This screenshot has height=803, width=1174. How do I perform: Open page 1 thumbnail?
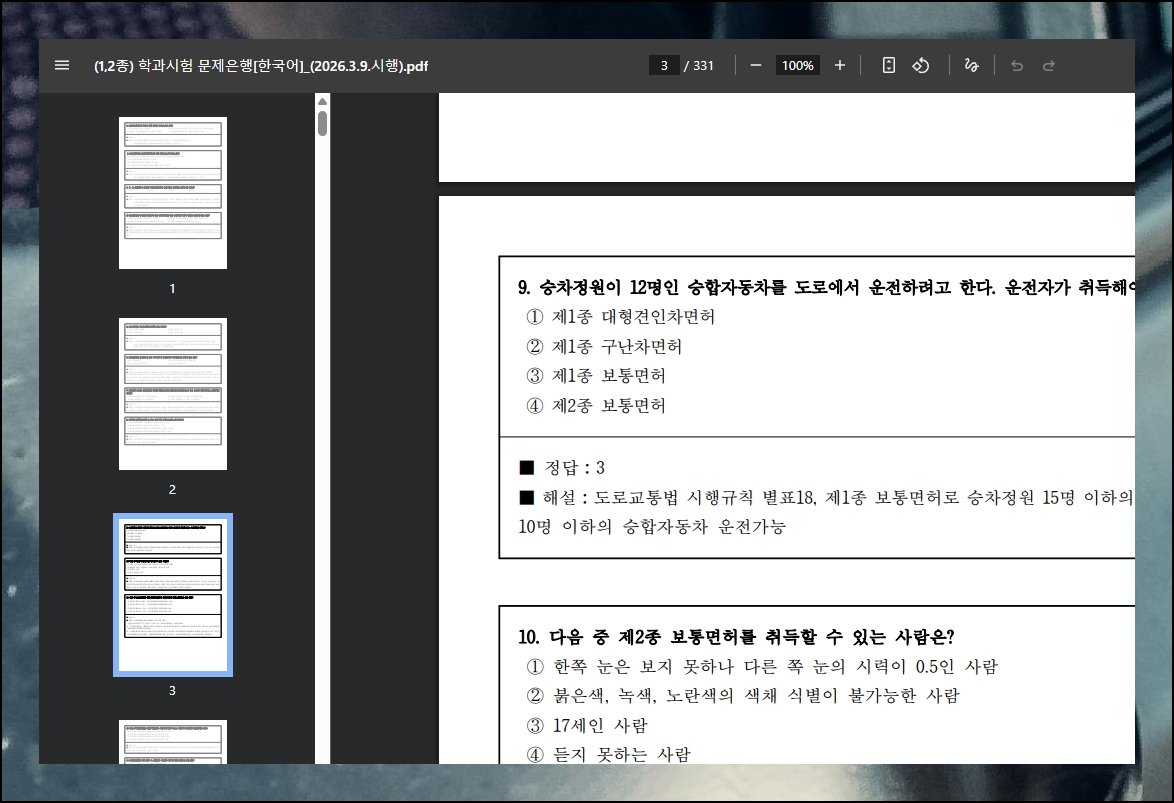click(173, 193)
